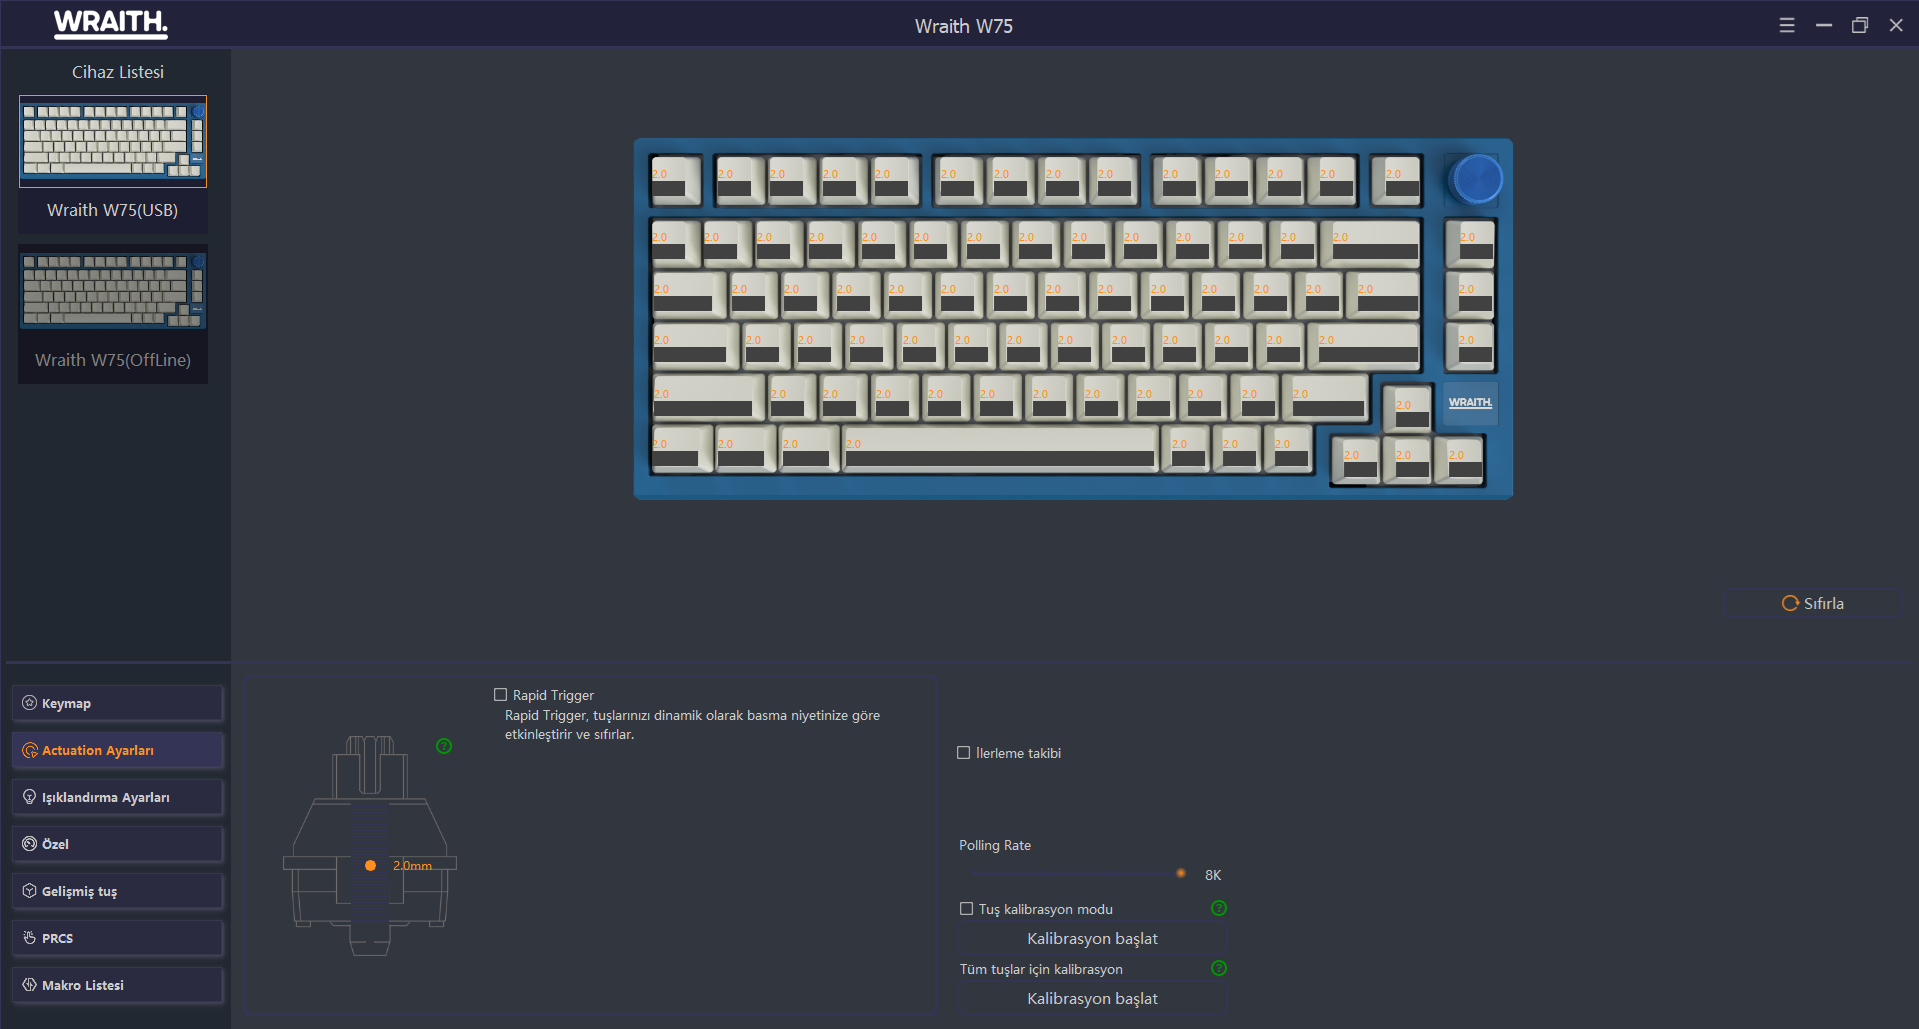This screenshot has width=1919, height=1029.
Task: Minimize the Wraith W75 window
Action: click(x=1824, y=26)
